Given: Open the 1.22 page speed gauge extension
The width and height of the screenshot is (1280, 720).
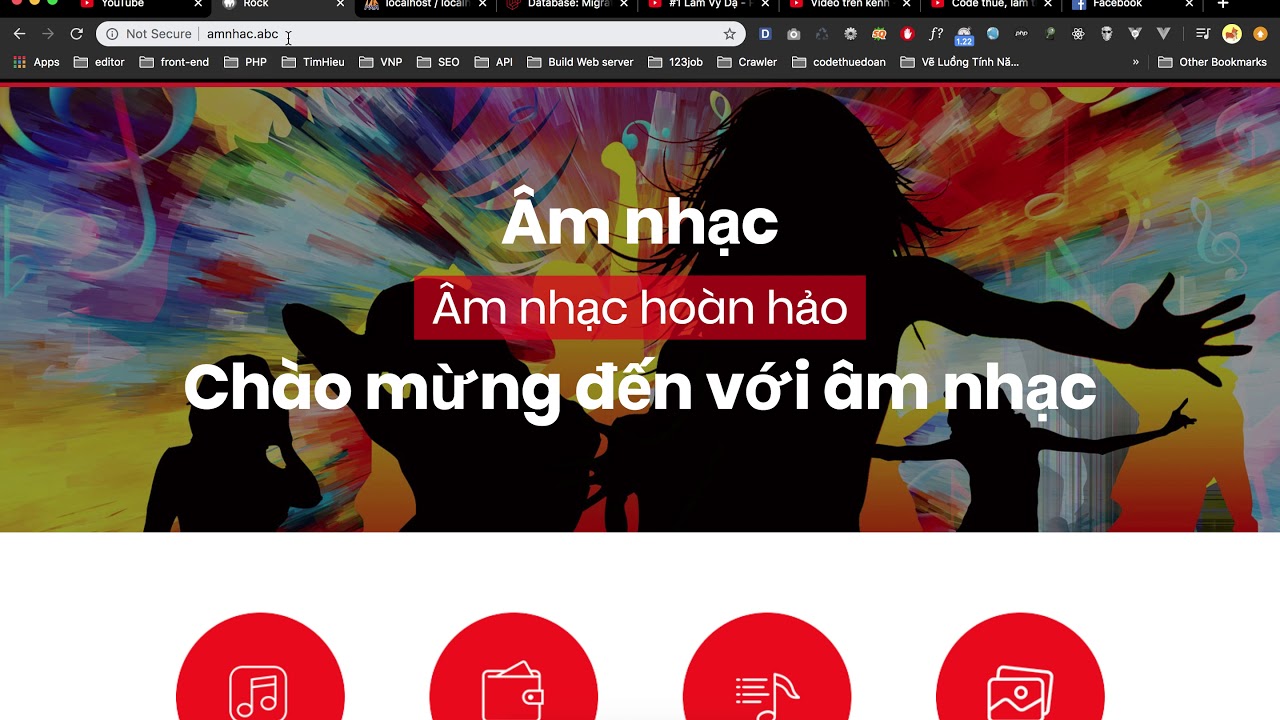Looking at the screenshot, I should [964, 36].
